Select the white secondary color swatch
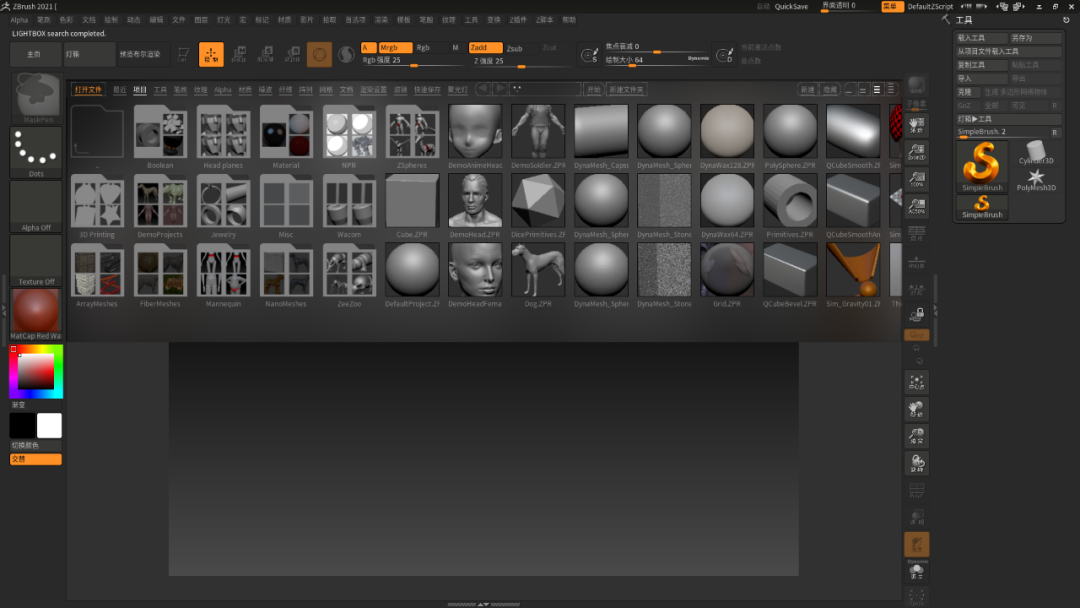 (x=49, y=426)
